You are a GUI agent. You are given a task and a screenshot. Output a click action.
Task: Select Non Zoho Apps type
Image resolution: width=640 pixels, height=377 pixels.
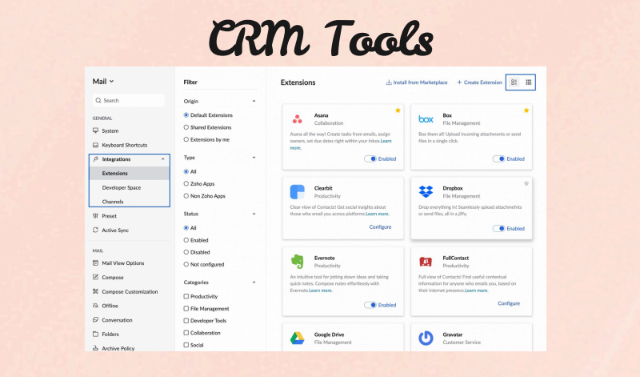pyautogui.click(x=186, y=196)
